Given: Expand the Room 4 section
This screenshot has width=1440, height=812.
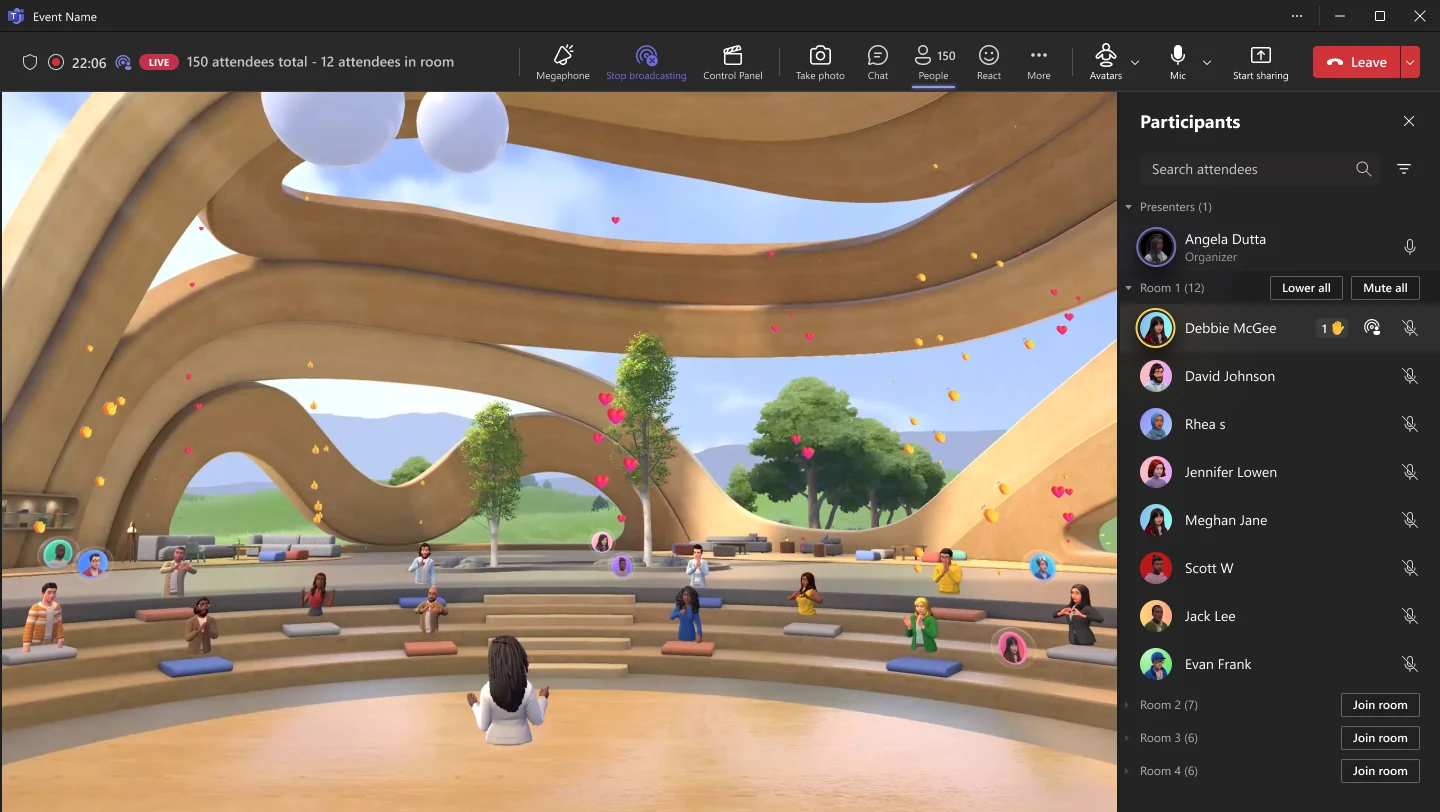Looking at the screenshot, I should coord(1129,771).
